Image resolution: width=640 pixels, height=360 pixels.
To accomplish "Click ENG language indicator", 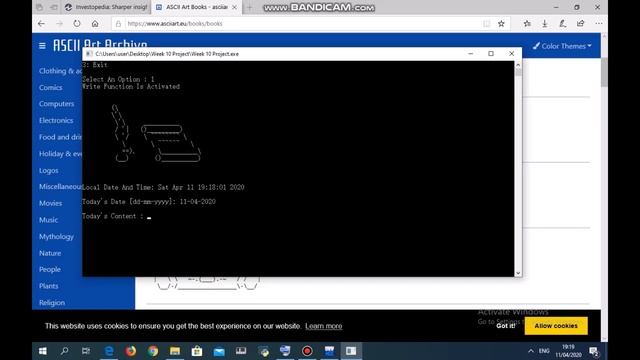I will pyautogui.click(x=544, y=351).
